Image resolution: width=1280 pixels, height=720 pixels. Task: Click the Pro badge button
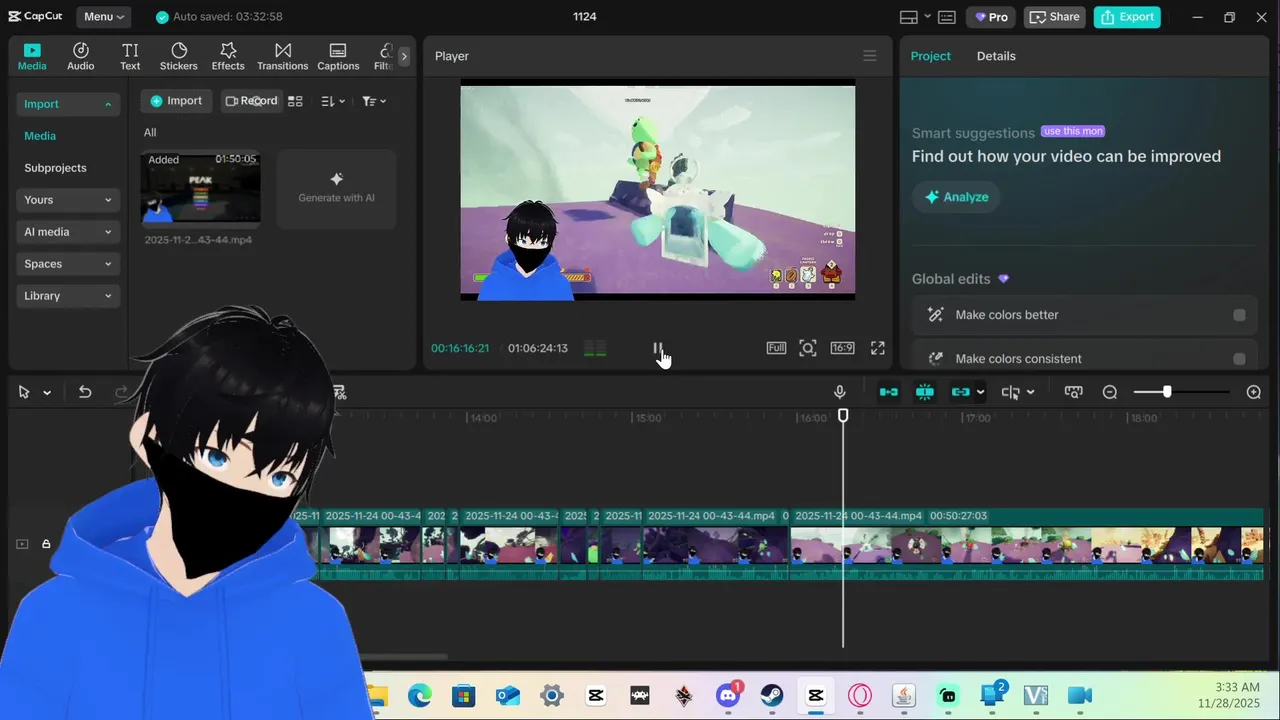[x=991, y=17]
